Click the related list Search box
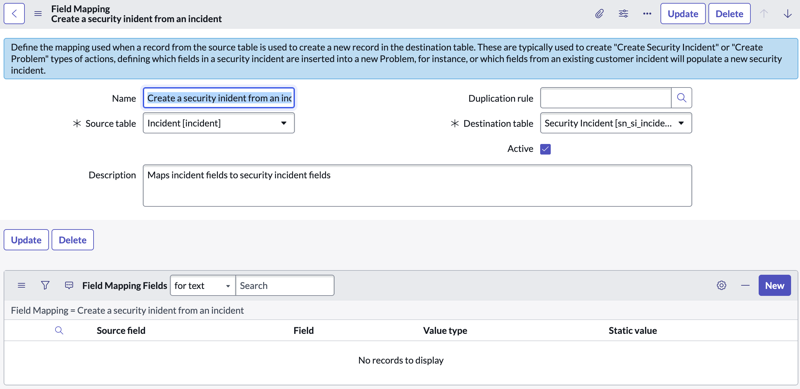Viewport: 800px width, 389px height. pyautogui.click(x=285, y=286)
